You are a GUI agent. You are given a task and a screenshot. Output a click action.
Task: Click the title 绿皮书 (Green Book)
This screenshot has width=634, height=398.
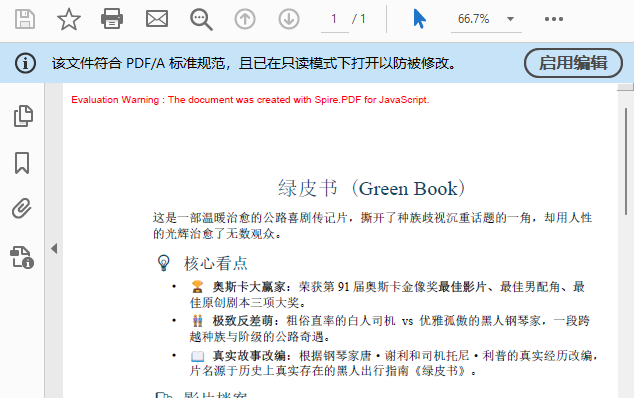click(x=371, y=188)
